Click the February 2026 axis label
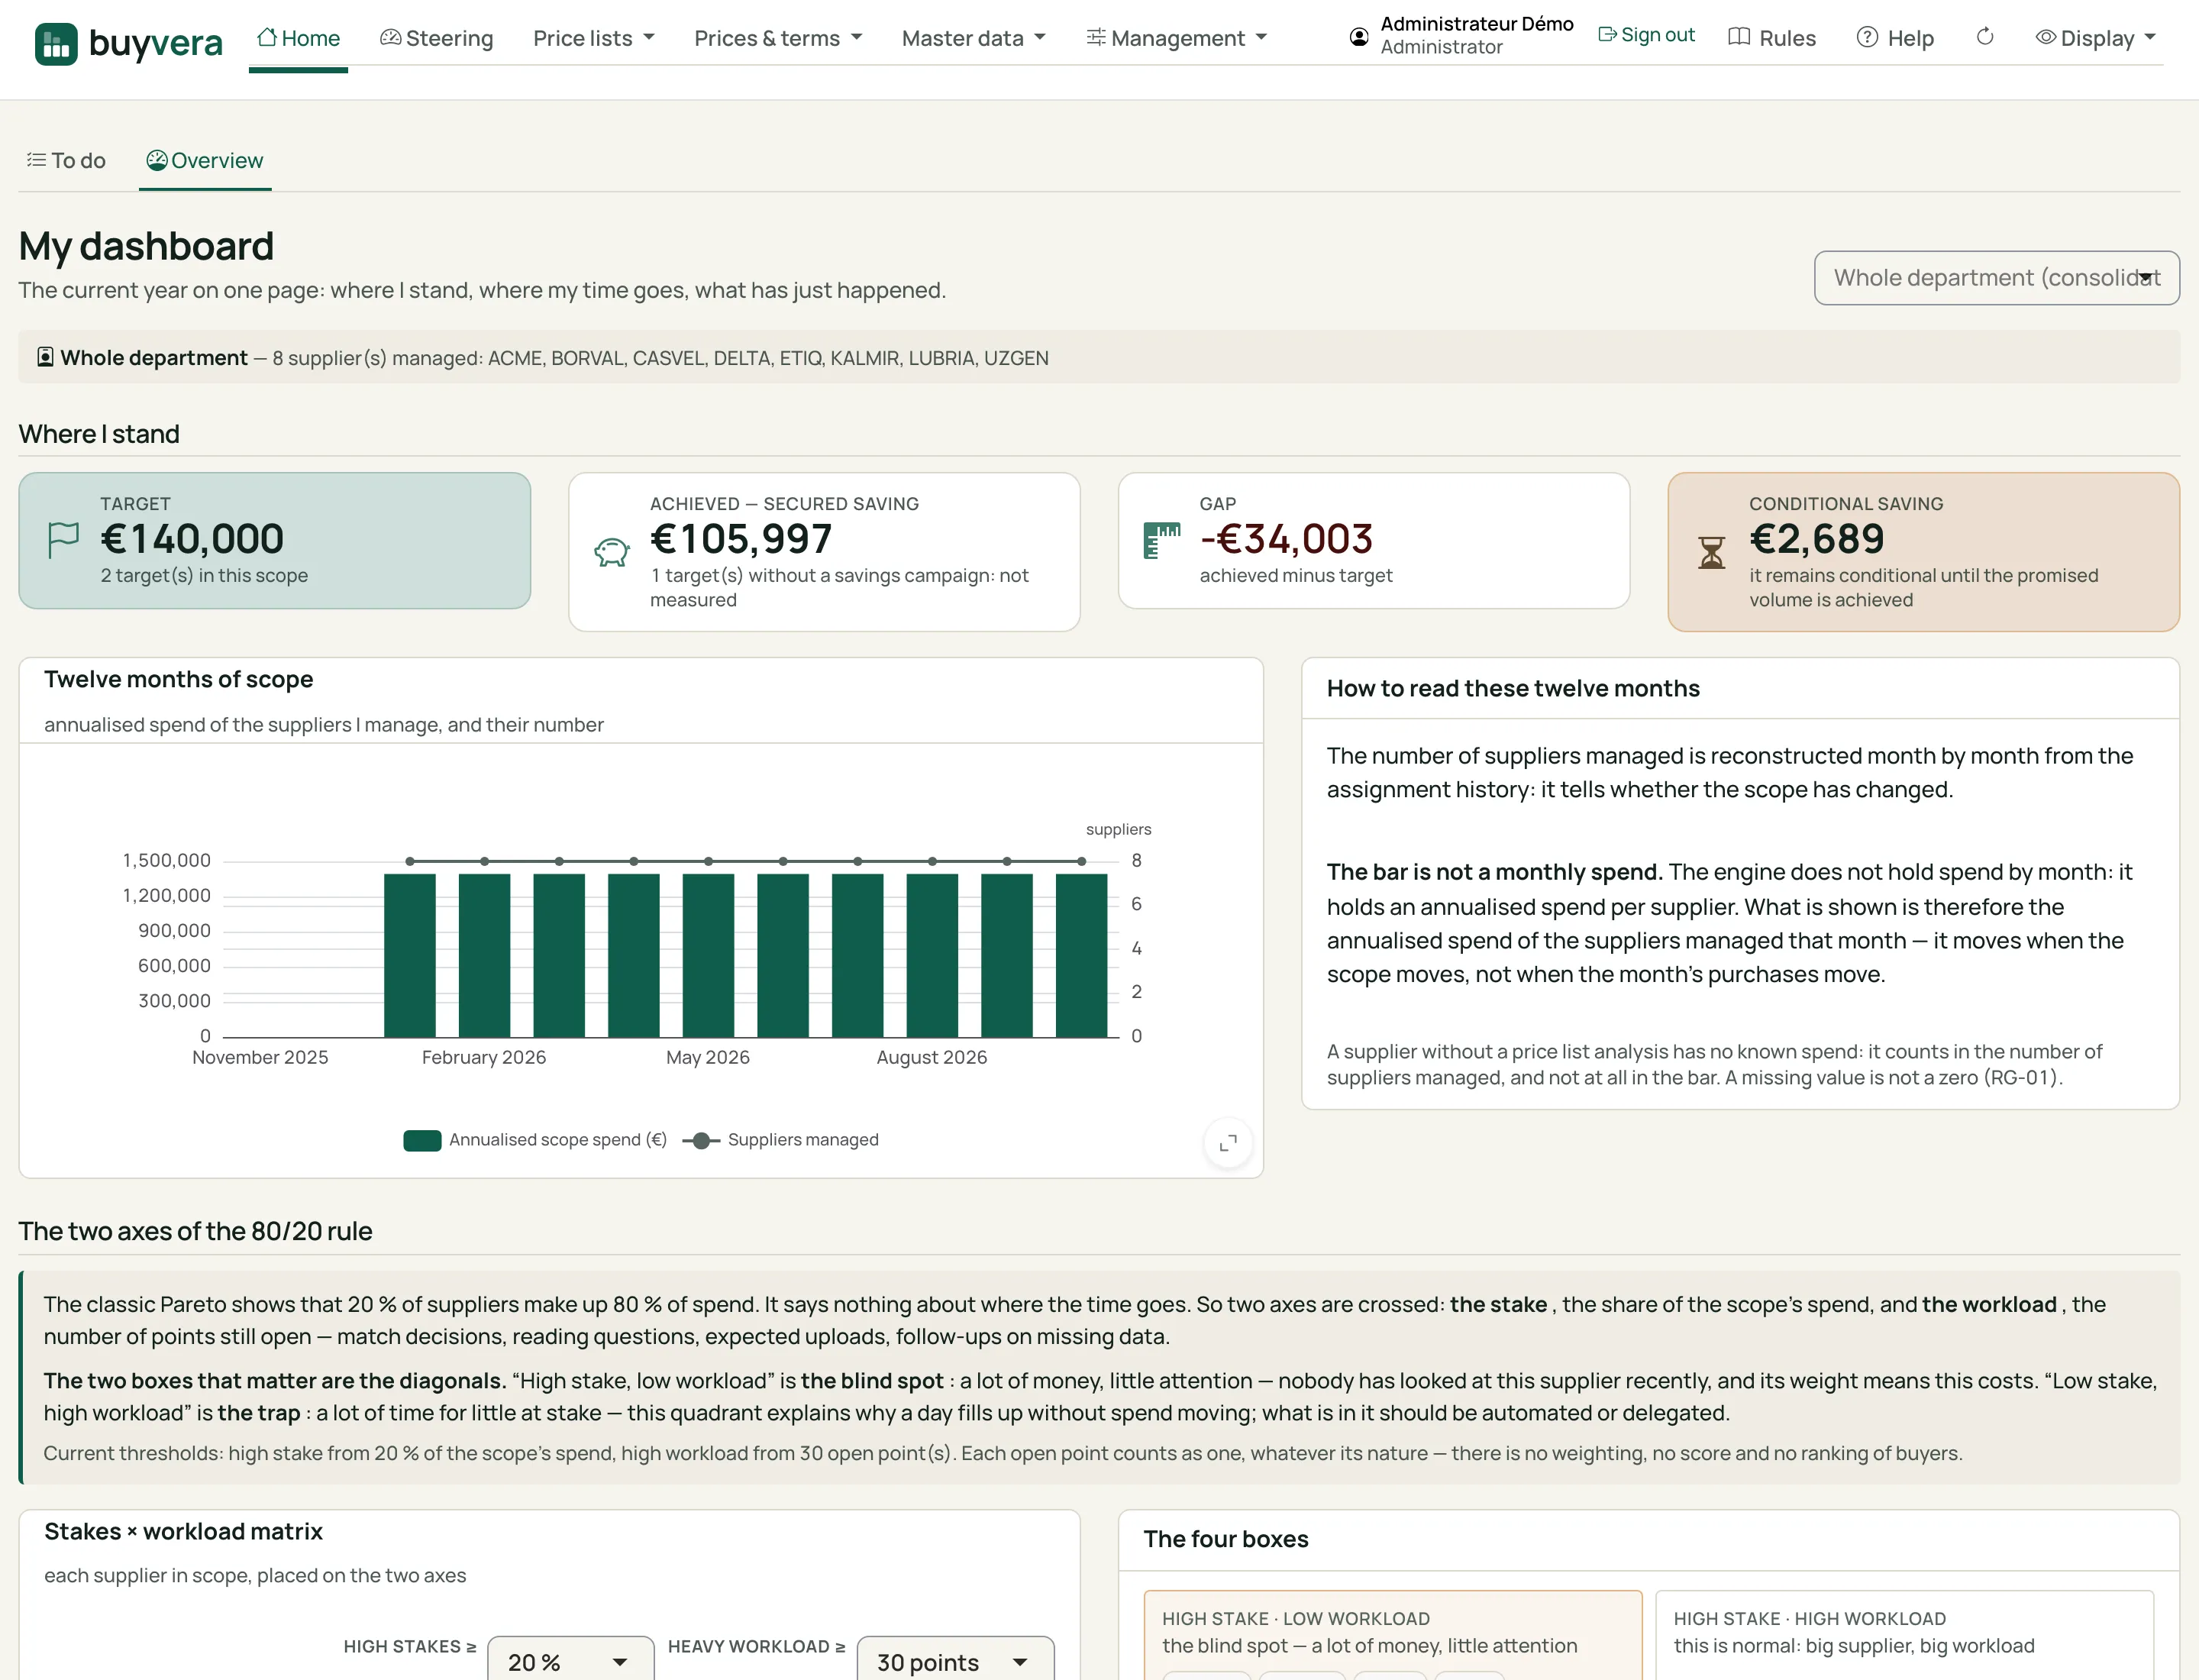 [484, 1058]
